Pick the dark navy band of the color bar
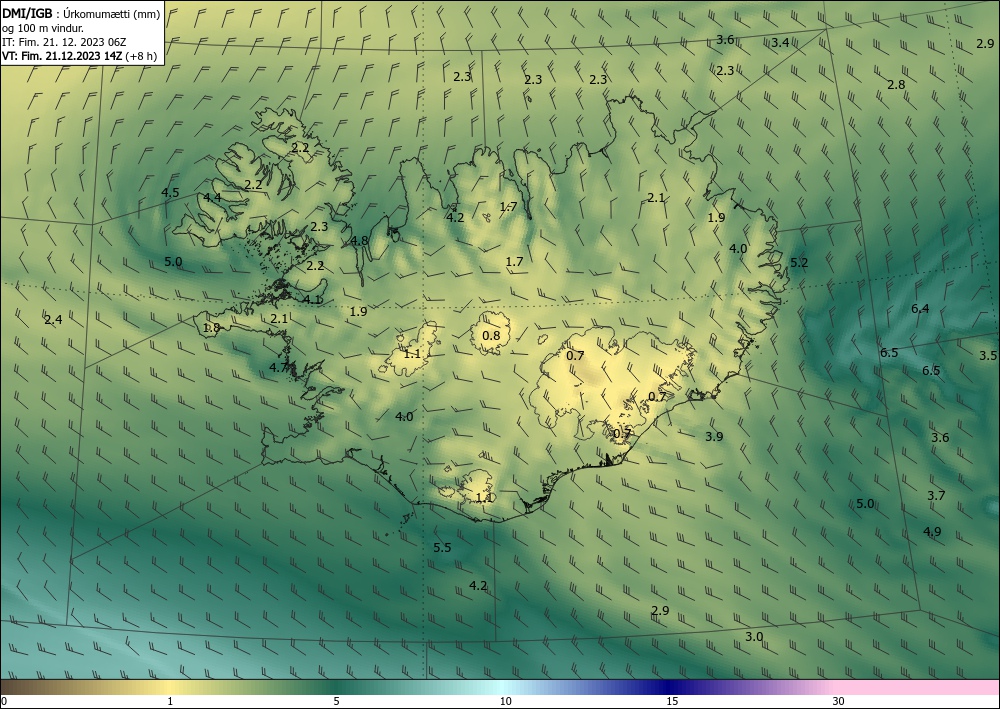 670,687
